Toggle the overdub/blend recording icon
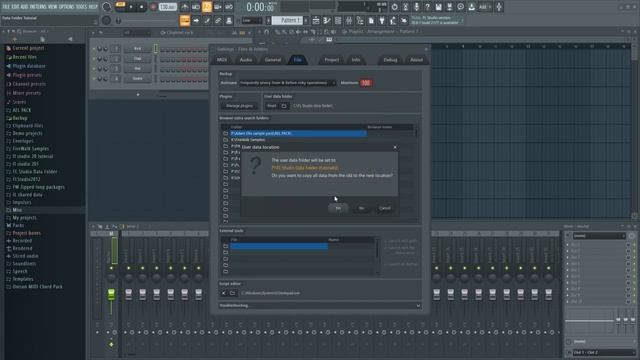The height and width of the screenshot is (360, 640). (x=218, y=7)
